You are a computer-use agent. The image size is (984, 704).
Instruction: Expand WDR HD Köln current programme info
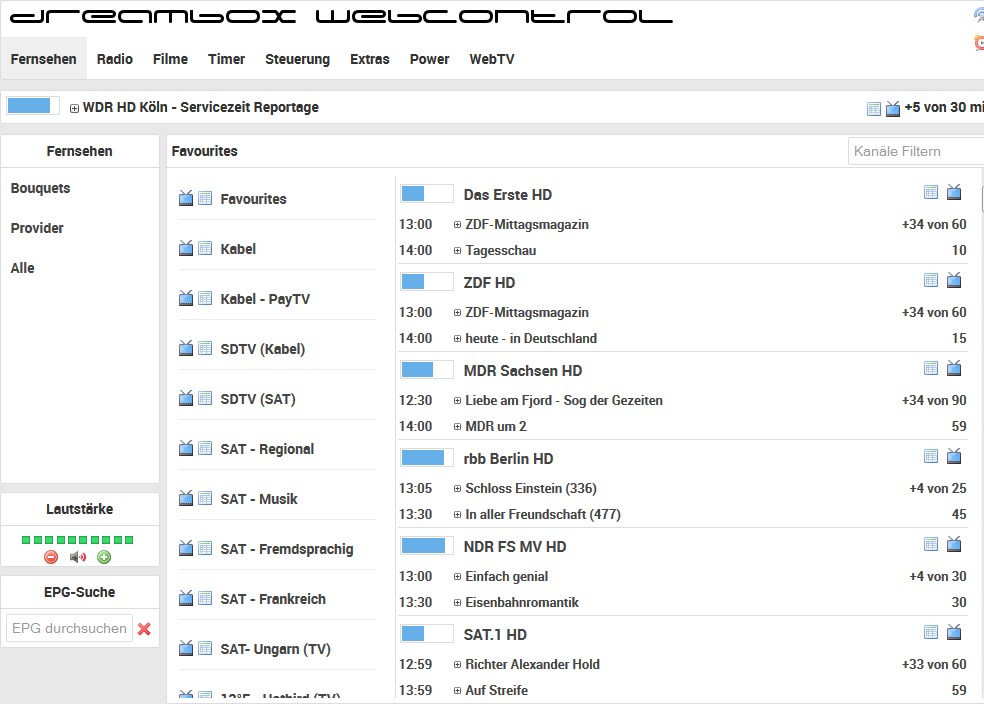(x=74, y=108)
